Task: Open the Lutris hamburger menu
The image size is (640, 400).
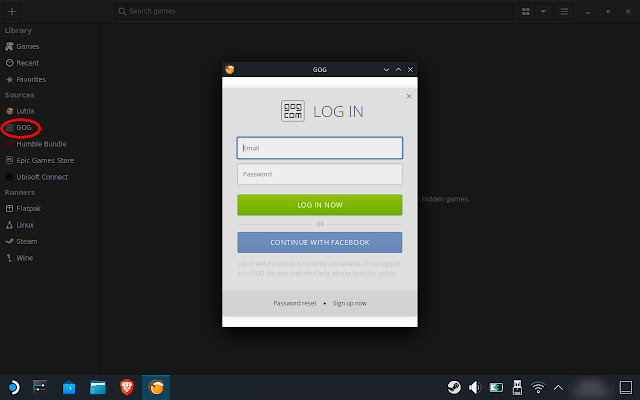Action: 564,11
